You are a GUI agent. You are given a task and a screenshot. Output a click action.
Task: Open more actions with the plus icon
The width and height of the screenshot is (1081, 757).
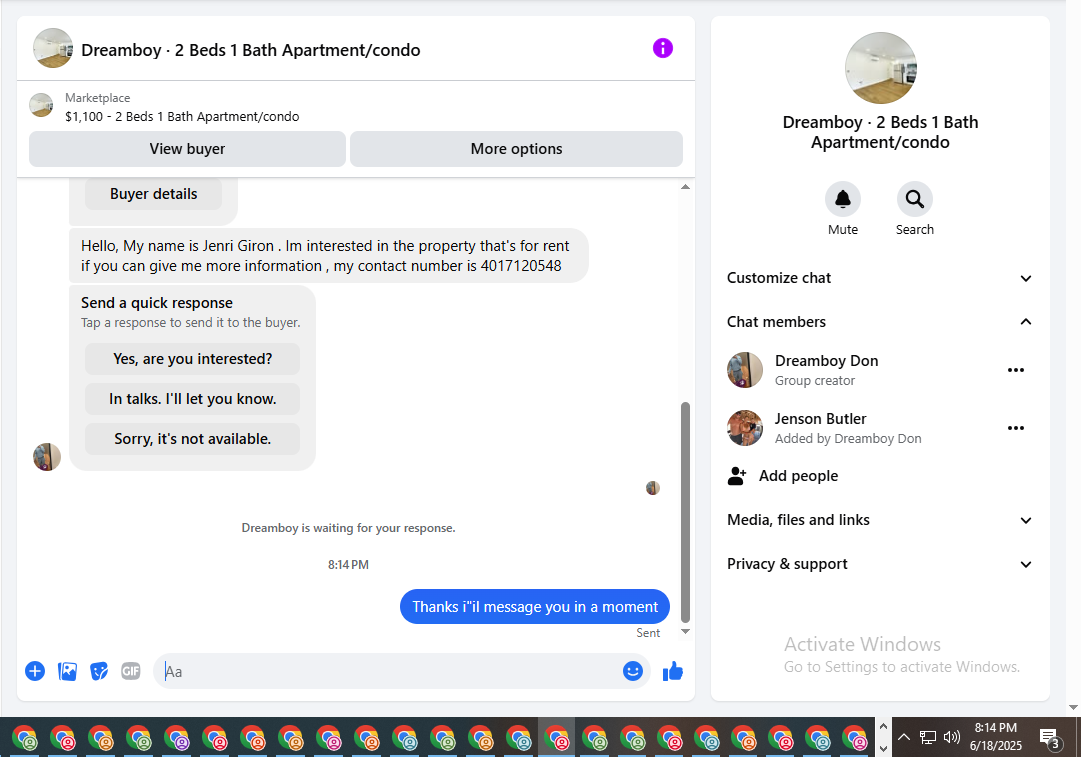click(35, 671)
